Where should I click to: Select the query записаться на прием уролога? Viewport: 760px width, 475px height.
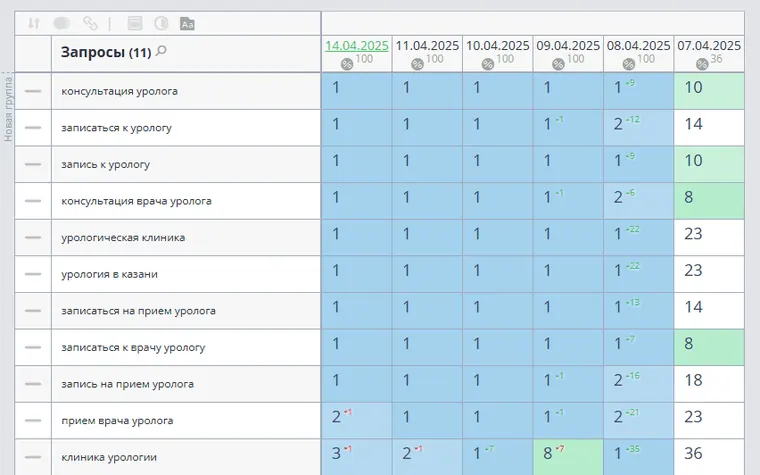[x=138, y=311]
